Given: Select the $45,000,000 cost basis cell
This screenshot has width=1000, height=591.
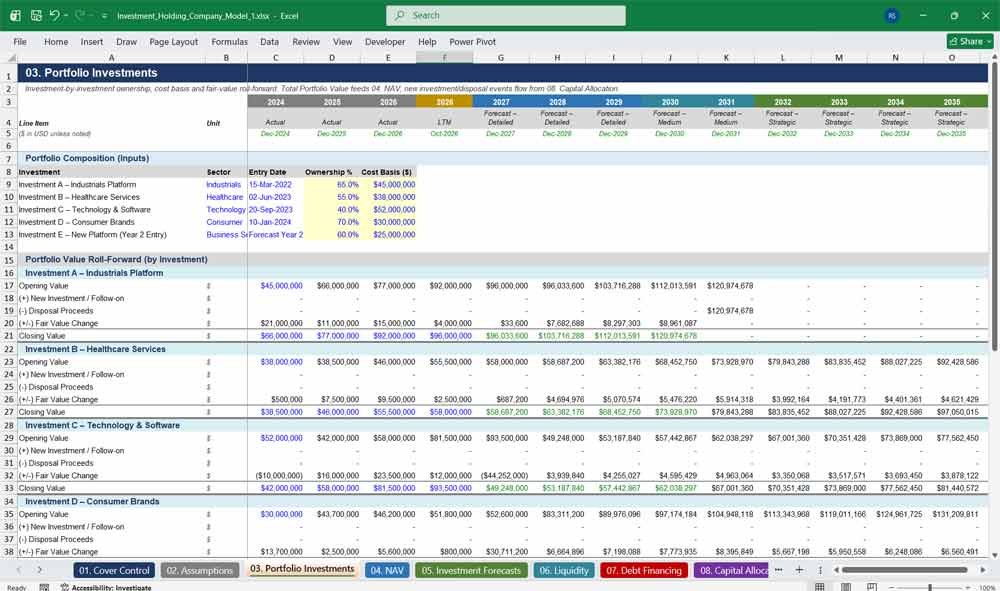Looking at the screenshot, I should 388,184.
